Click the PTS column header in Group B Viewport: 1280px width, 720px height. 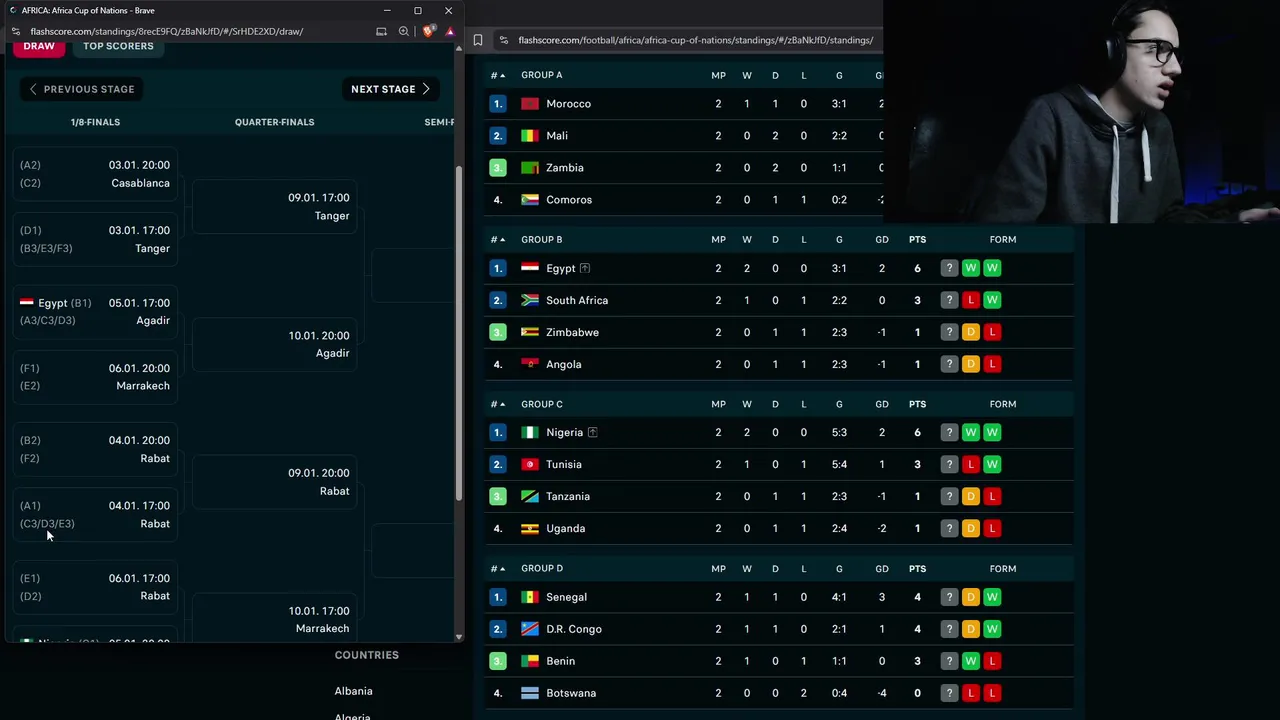pos(917,239)
